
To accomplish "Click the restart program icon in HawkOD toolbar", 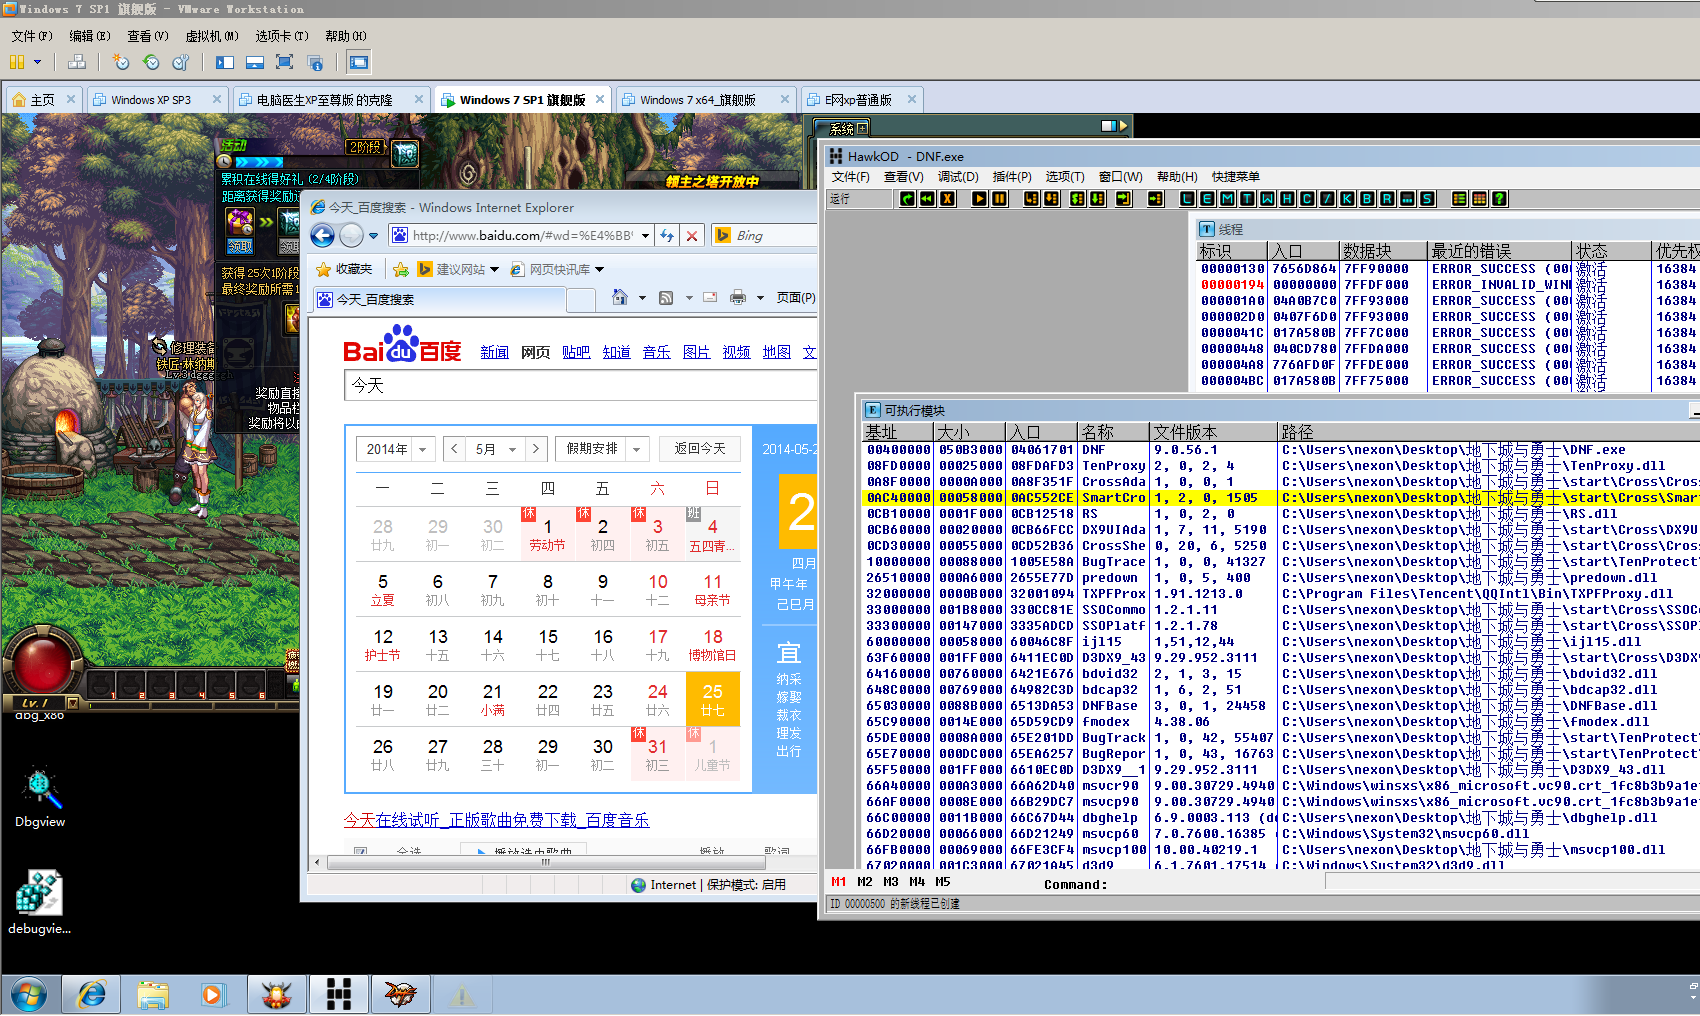I will click(907, 199).
